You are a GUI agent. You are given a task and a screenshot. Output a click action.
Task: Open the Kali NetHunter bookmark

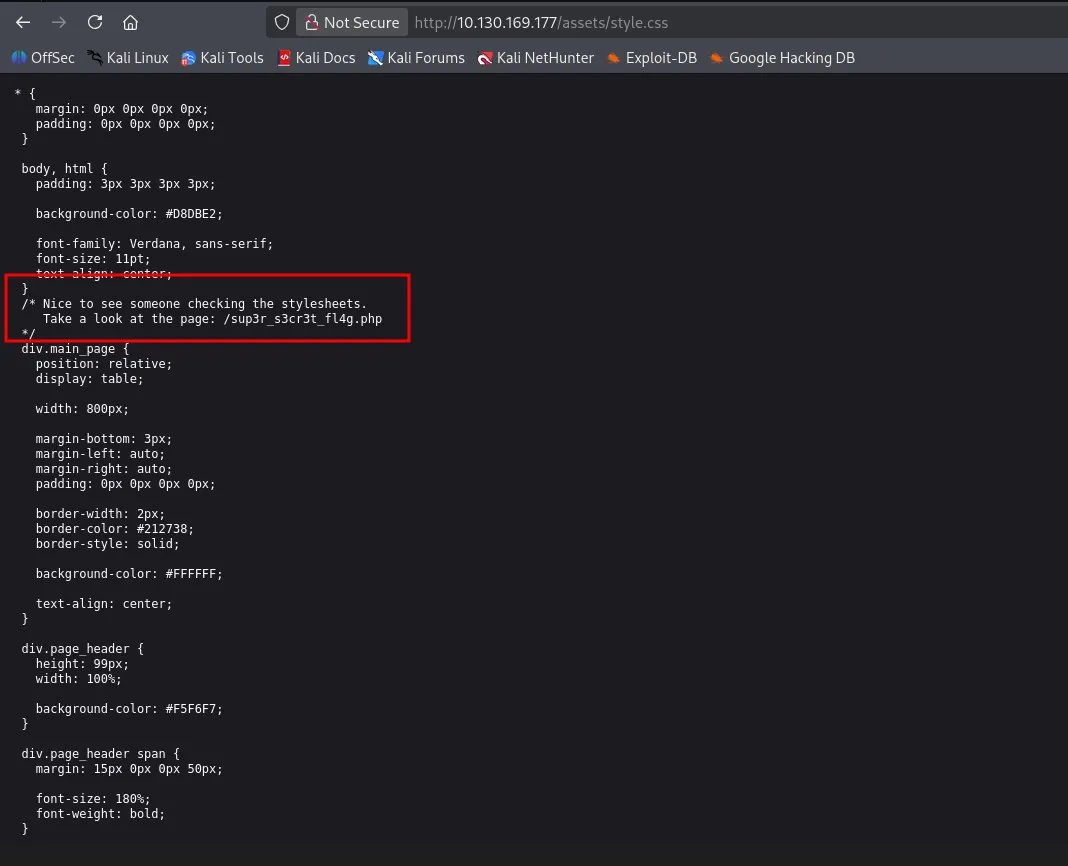[x=535, y=58]
